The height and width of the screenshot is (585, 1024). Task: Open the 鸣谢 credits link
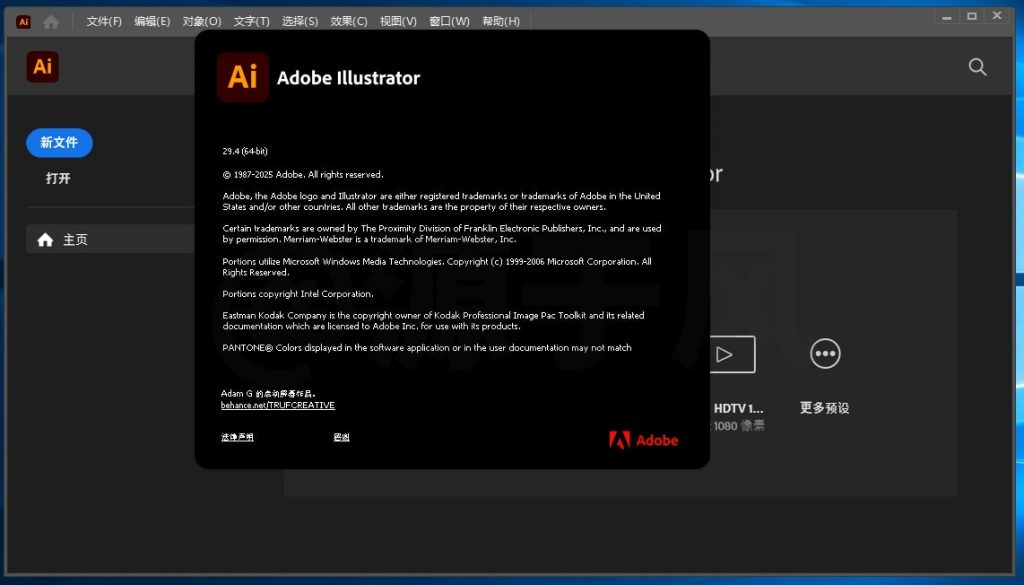[342, 437]
